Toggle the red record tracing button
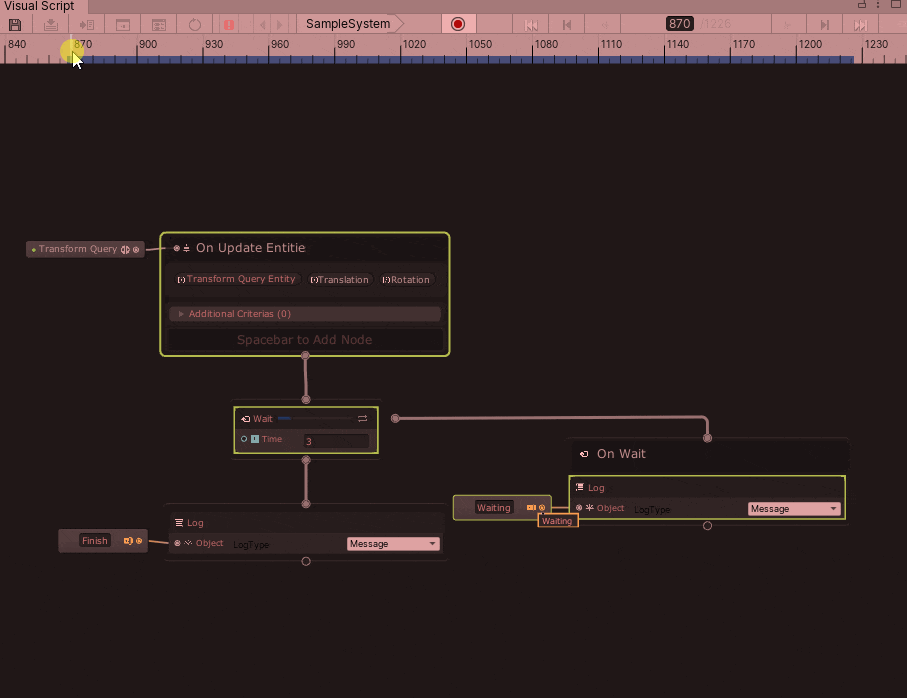907x698 pixels. [458, 24]
